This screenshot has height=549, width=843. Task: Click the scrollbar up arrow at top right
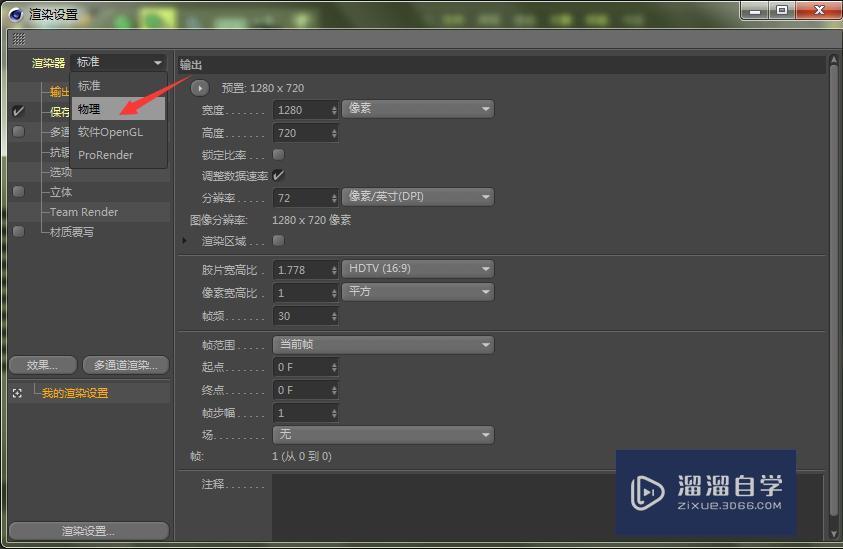tap(834, 59)
